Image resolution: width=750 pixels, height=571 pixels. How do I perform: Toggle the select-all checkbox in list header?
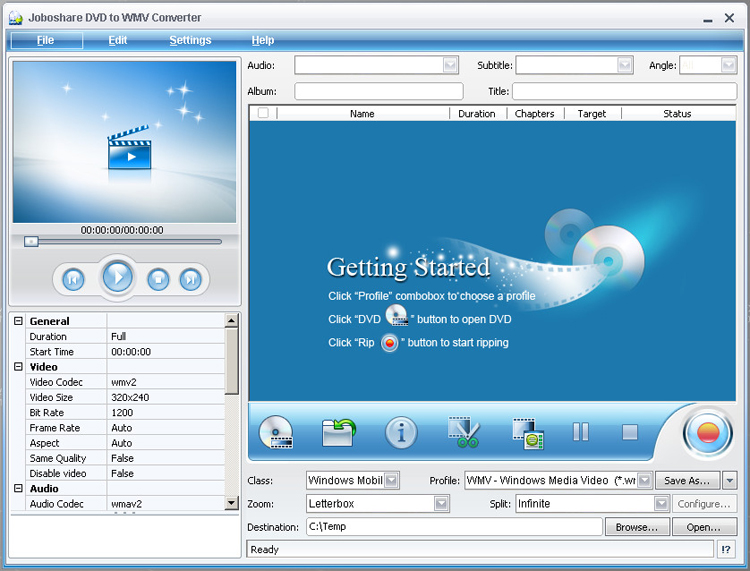click(263, 113)
